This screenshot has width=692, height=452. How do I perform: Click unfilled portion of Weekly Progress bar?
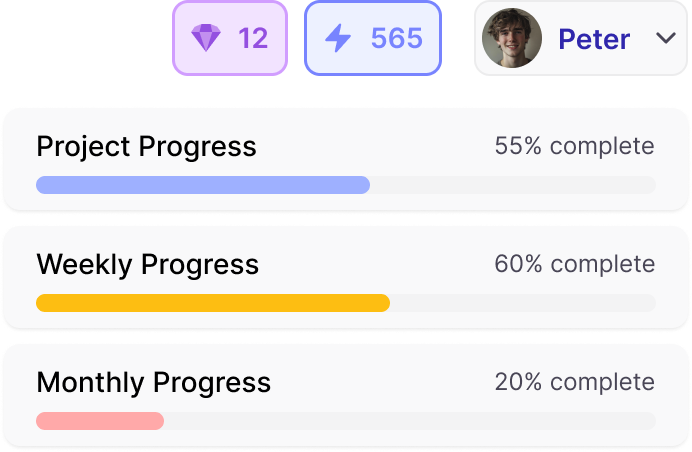[x=523, y=303]
